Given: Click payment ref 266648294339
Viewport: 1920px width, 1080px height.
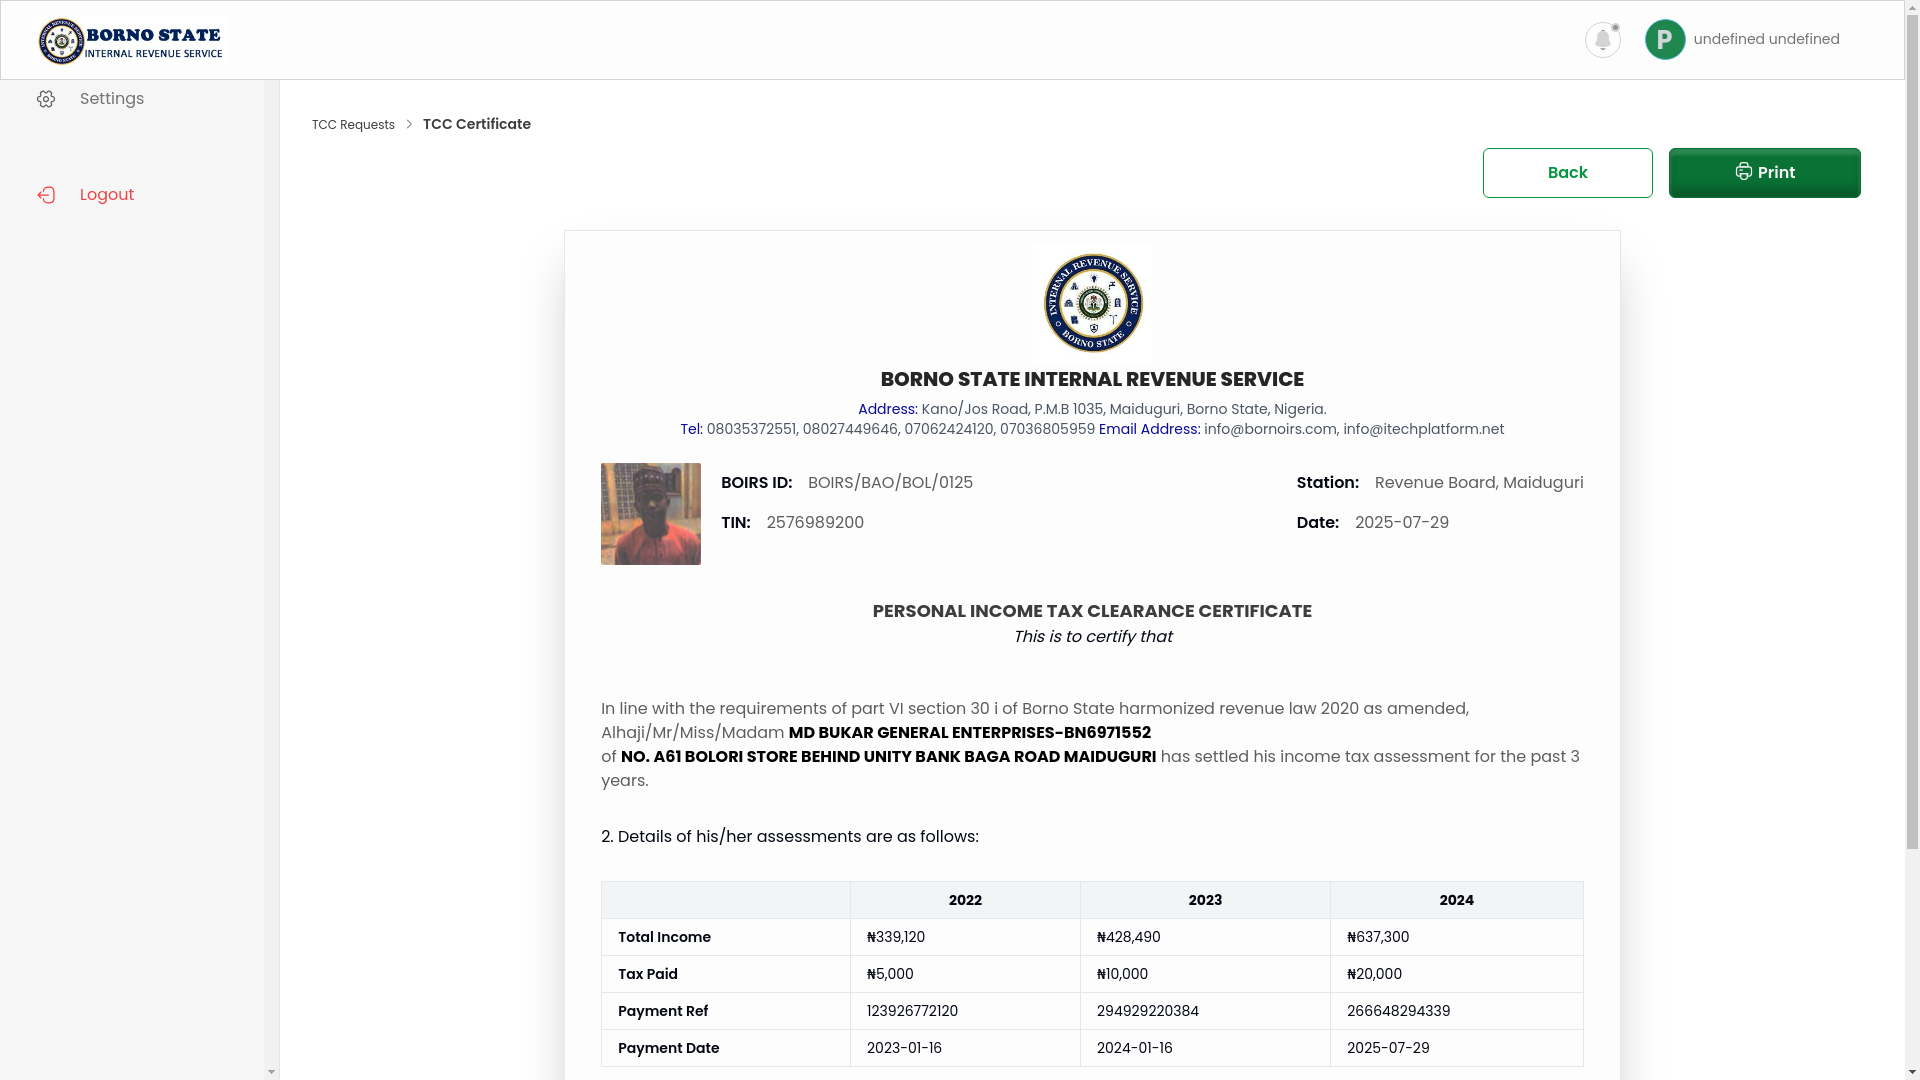Looking at the screenshot, I should coord(1398,1011).
